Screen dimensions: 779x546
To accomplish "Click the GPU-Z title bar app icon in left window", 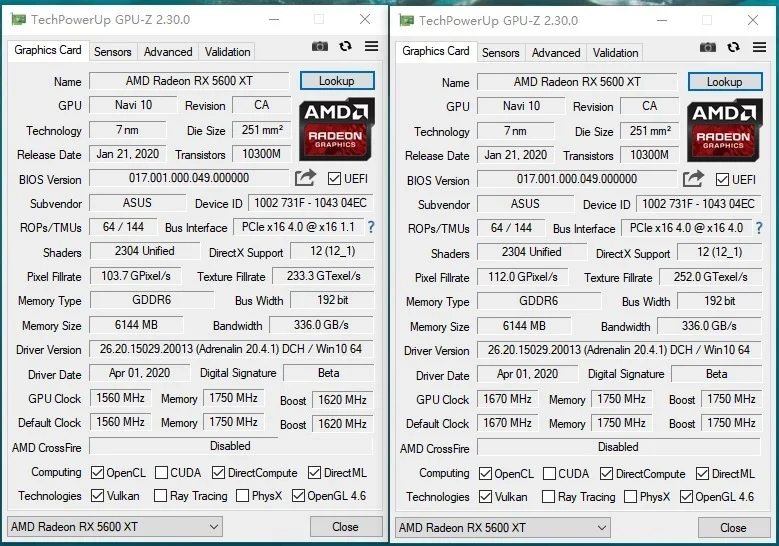I will tap(18, 19).
